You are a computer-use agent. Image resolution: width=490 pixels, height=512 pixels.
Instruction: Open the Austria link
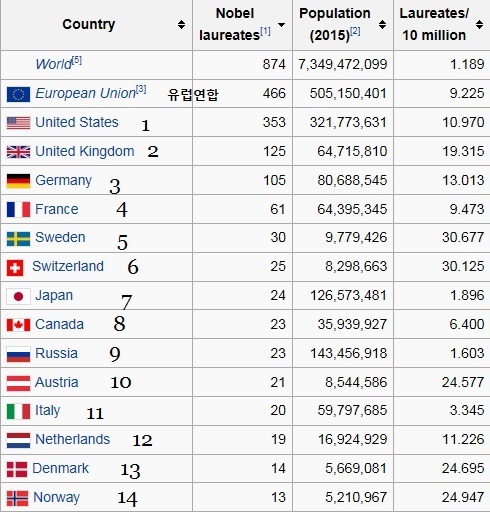(x=57, y=382)
